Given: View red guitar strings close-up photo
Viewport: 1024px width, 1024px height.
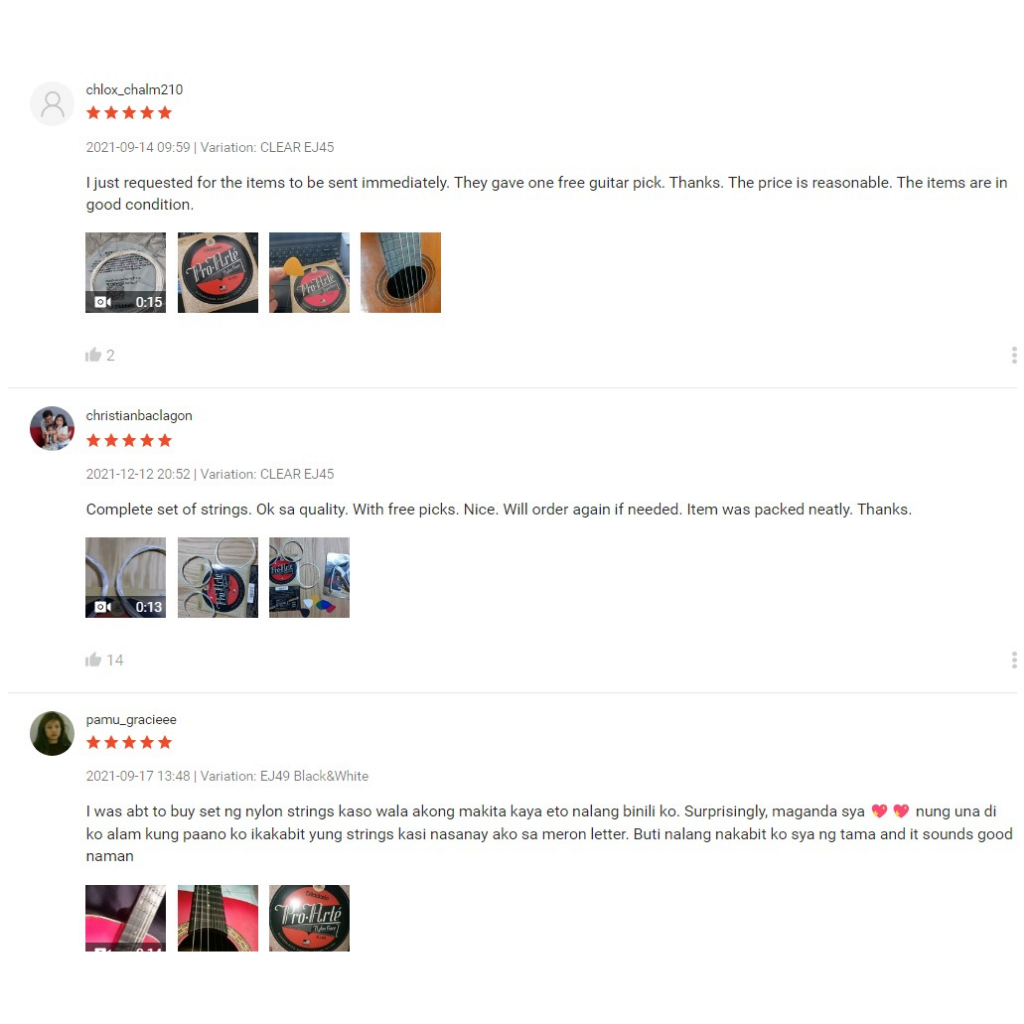Looking at the screenshot, I should 217,918.
